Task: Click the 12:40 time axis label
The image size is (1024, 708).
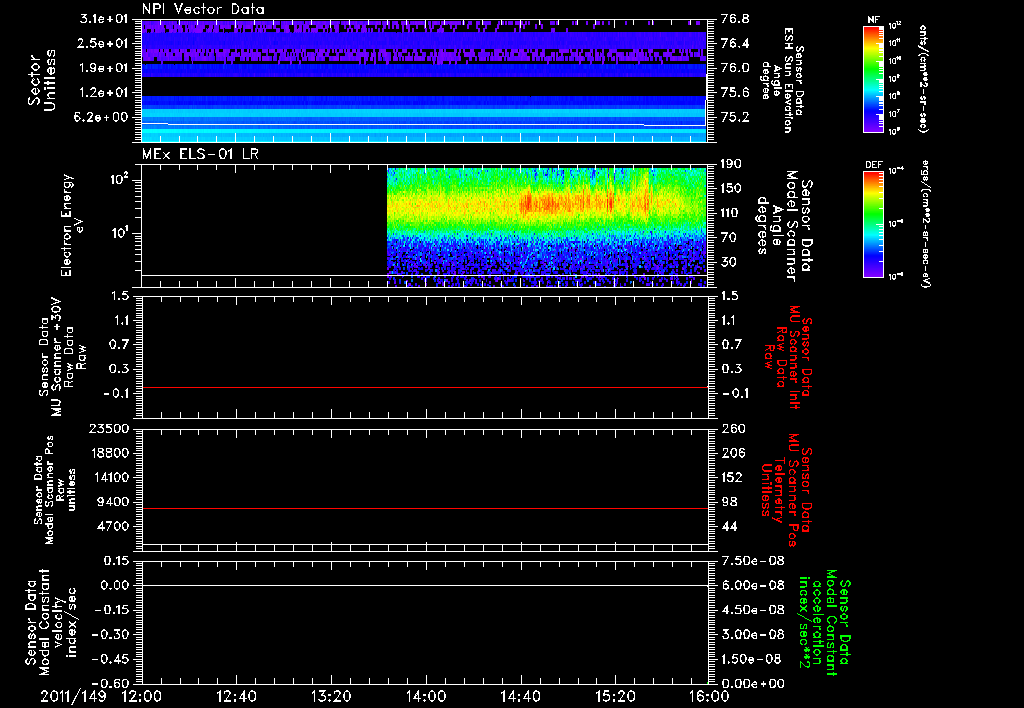Action: [x=236, y=696]
